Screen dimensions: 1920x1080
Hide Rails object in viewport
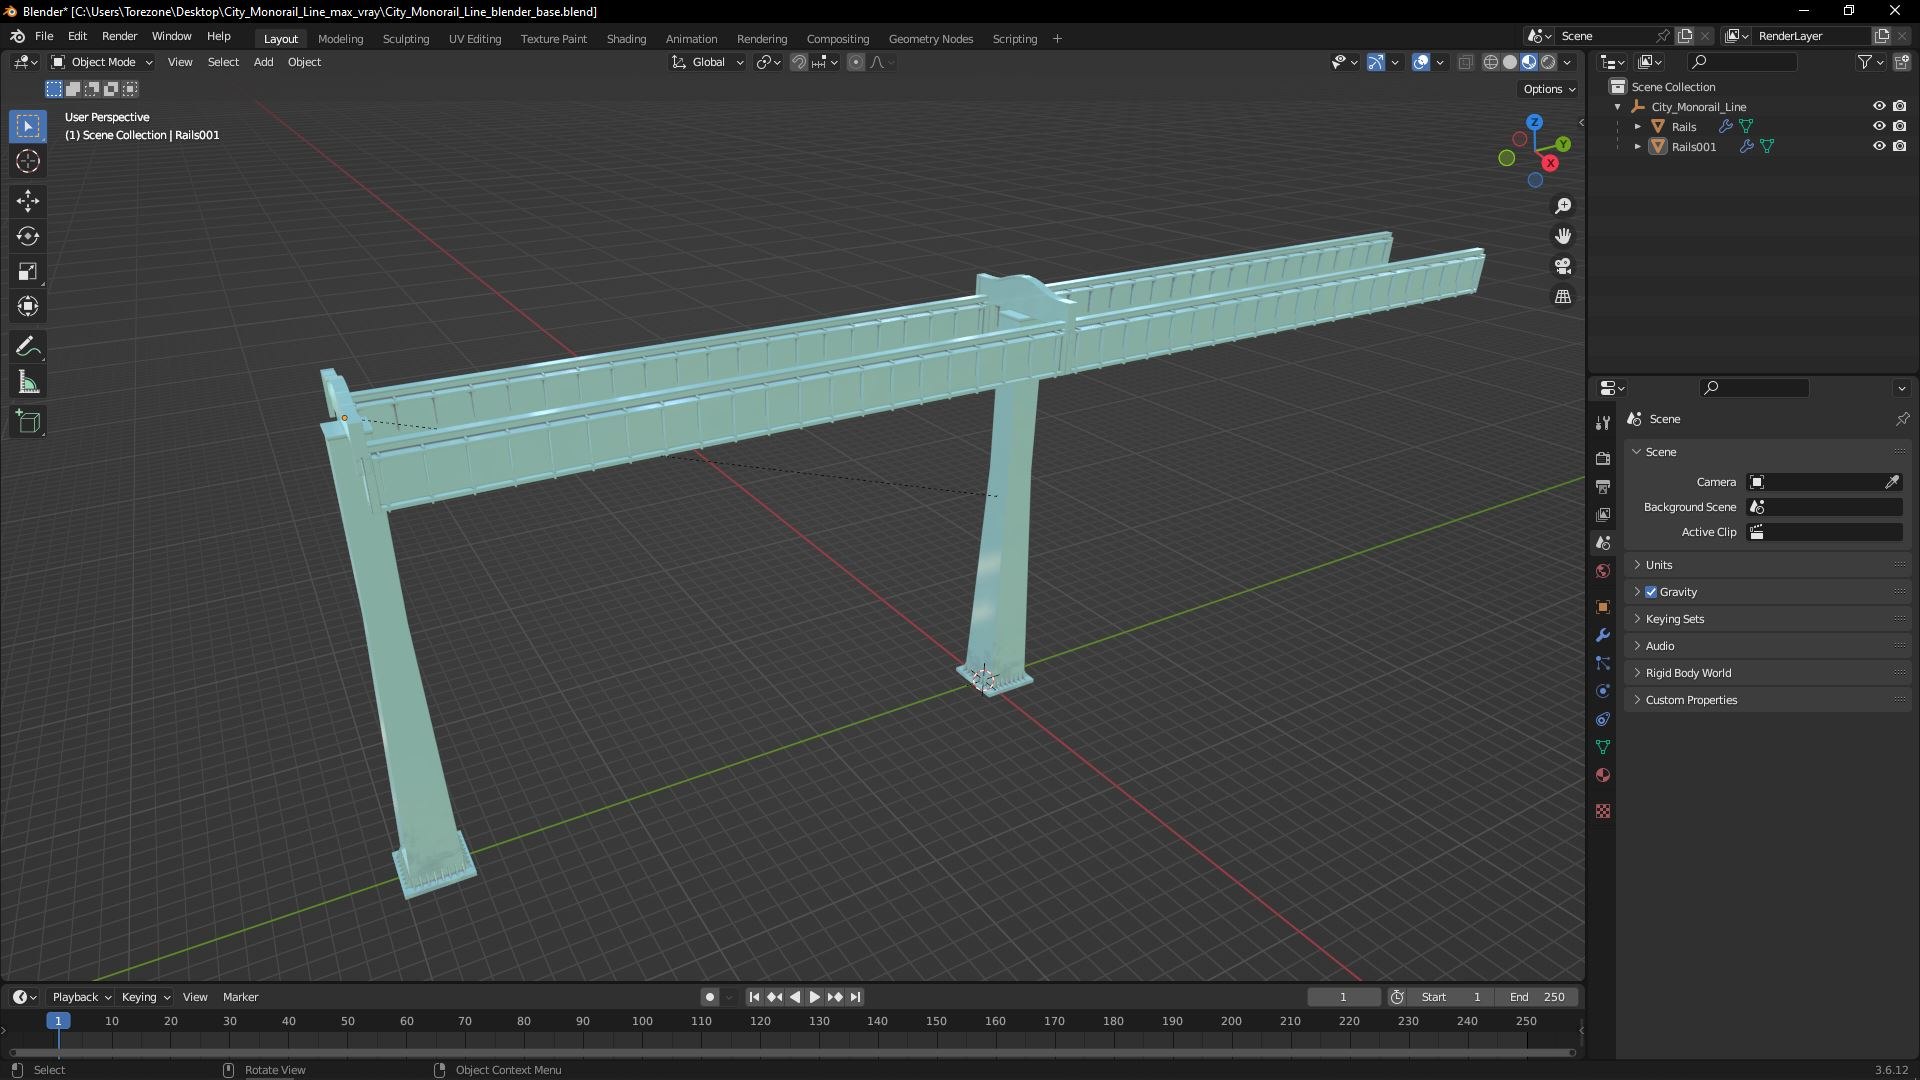[1879, 126]
